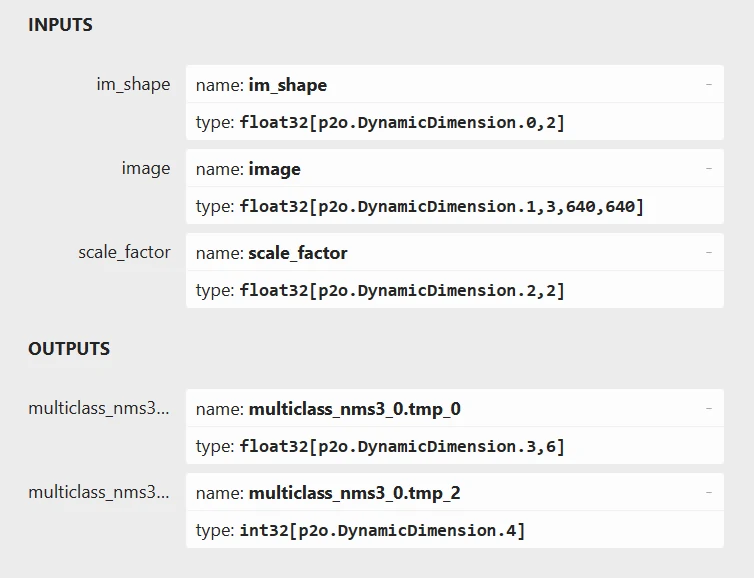The height and width of the screenshot is (578, 754).
Task: Click the image label on the left
Action: point(146,168)
